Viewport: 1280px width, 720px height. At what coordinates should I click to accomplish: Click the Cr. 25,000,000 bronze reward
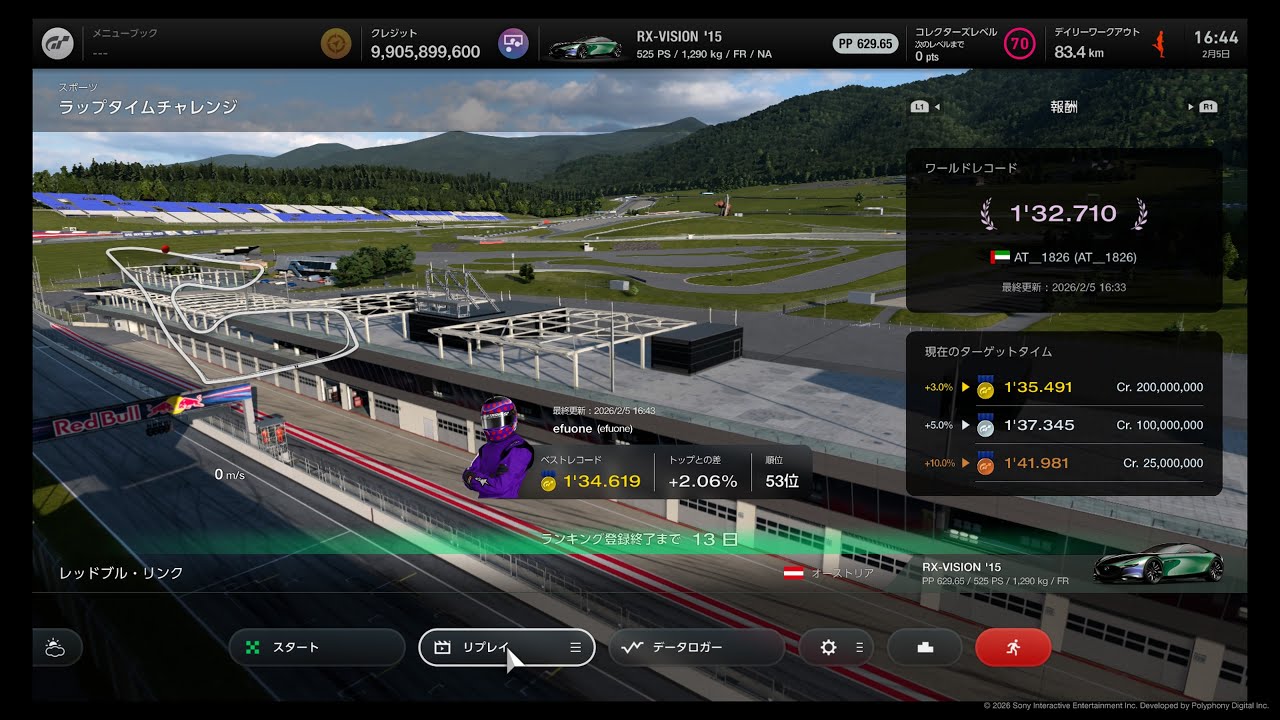tap(1163, 463)
